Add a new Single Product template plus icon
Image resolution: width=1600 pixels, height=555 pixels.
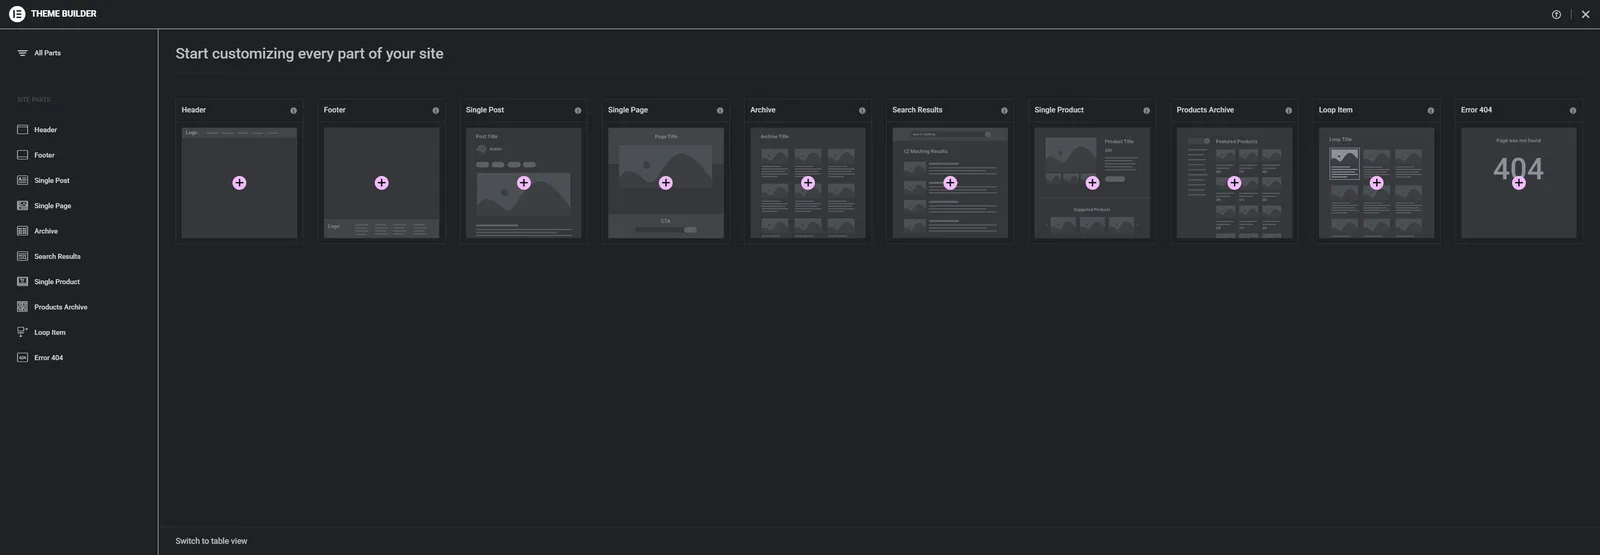click(x=1092, y=183)
